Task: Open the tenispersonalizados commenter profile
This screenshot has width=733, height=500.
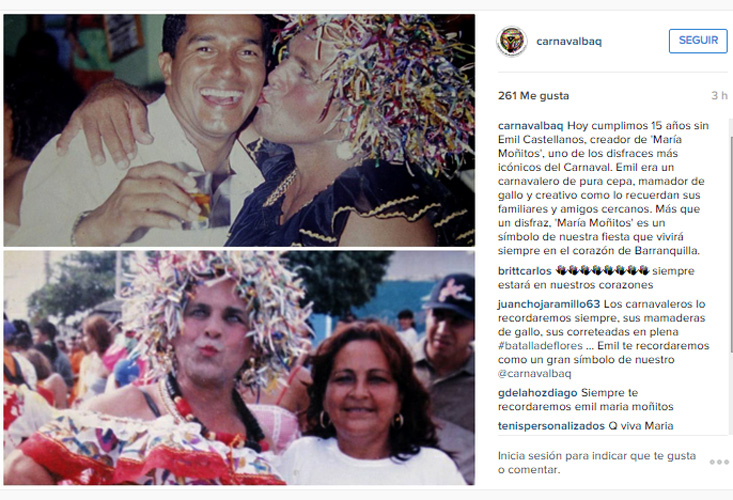Action: pyautogui.click(x=551, y=426)
